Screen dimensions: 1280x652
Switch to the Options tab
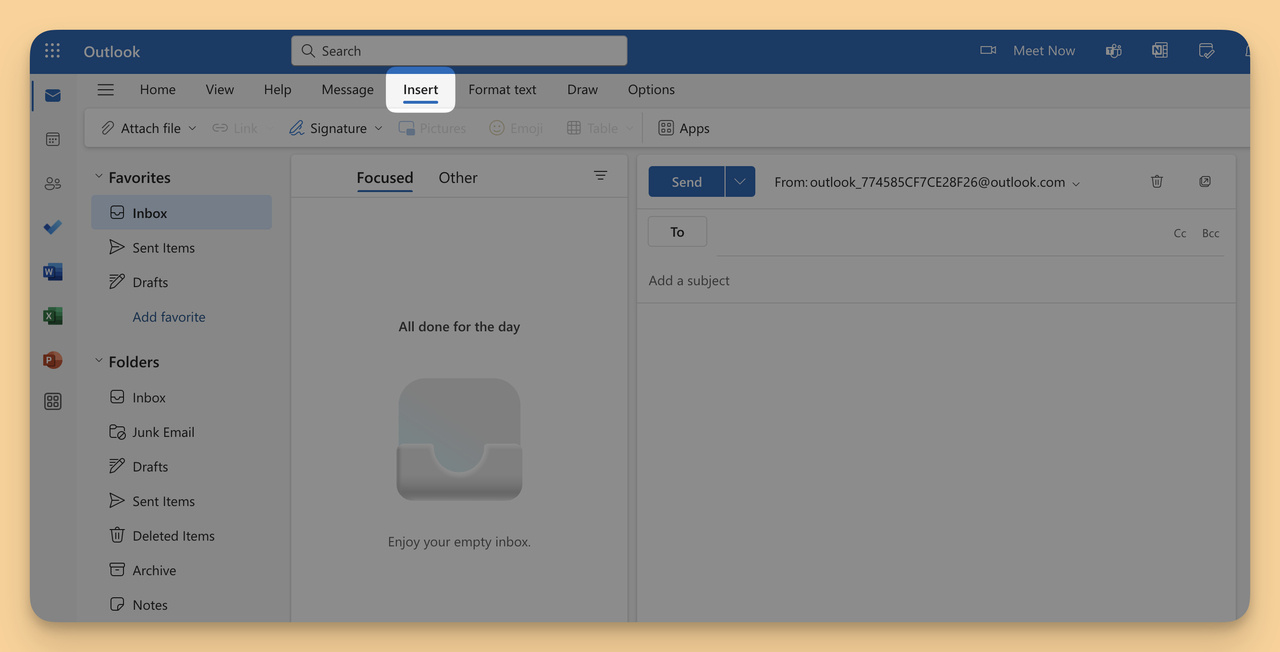click(651, 89)
